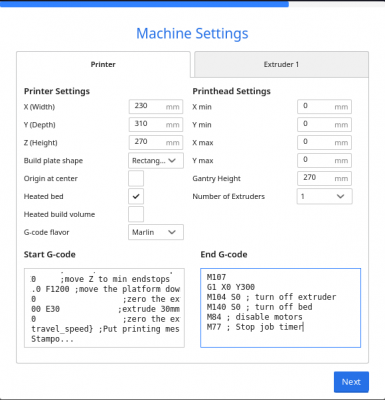Screen dimensions: 385x400
Task: Edit the Y (Depth) value field
Action: point(156,124)
